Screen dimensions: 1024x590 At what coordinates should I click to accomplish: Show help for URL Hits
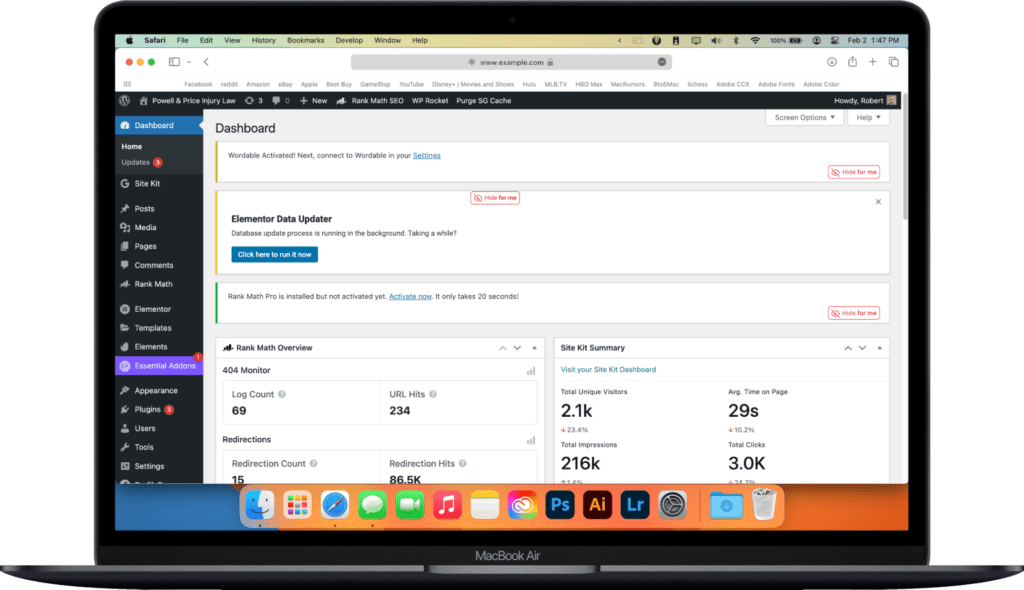(x=433, y=395)
